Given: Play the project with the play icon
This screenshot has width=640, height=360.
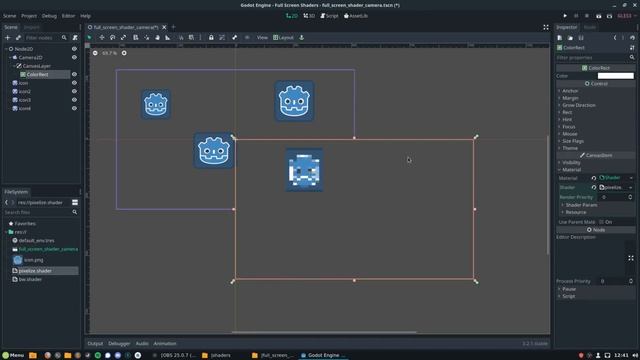Looking at the screenshot, I should coord(565,16).
